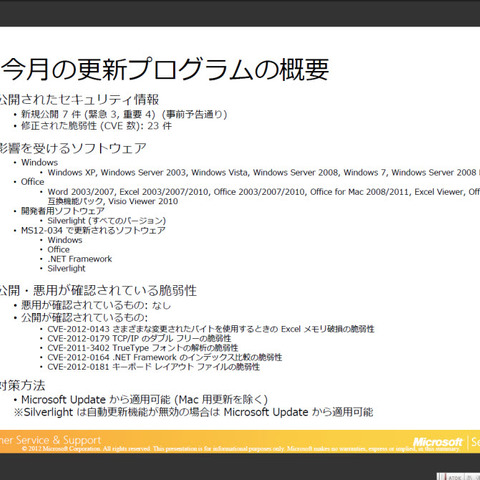
Task: Click heading 対策方法
Action: 22,386
